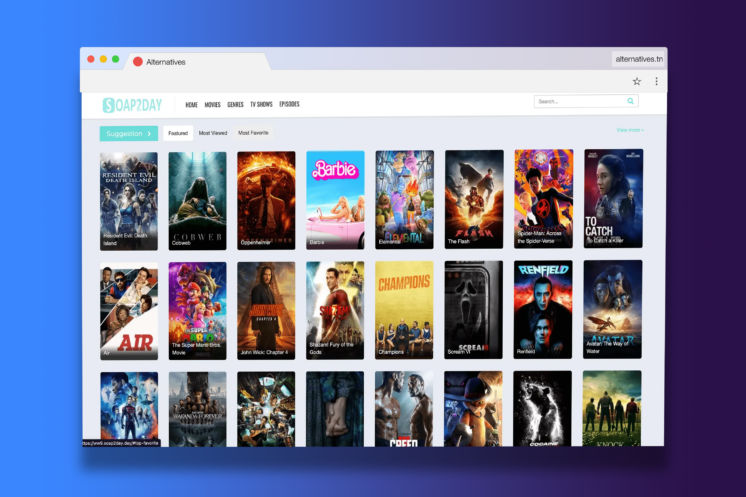Click the alternatives.tn label

click(x=638, y=59)
